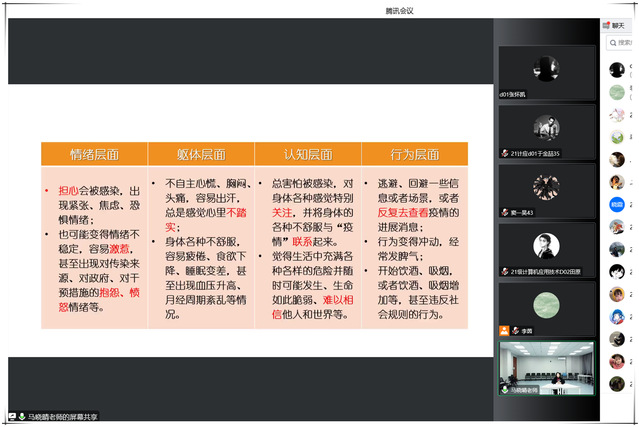Click mic icon on 马晓晴老师 video tile

[x=505, y=388]
